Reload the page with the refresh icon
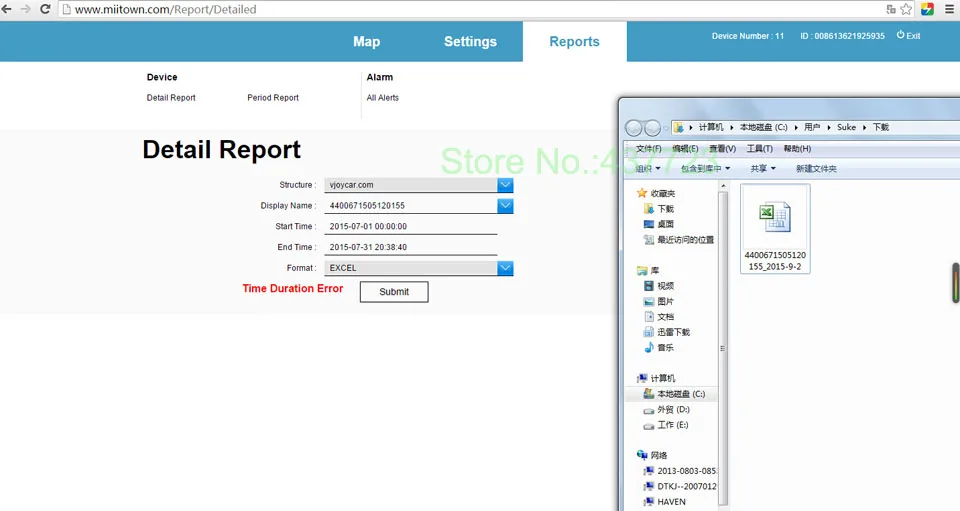Image resolution: width=960 pixels, height=511 pixels. pos(45,9)
